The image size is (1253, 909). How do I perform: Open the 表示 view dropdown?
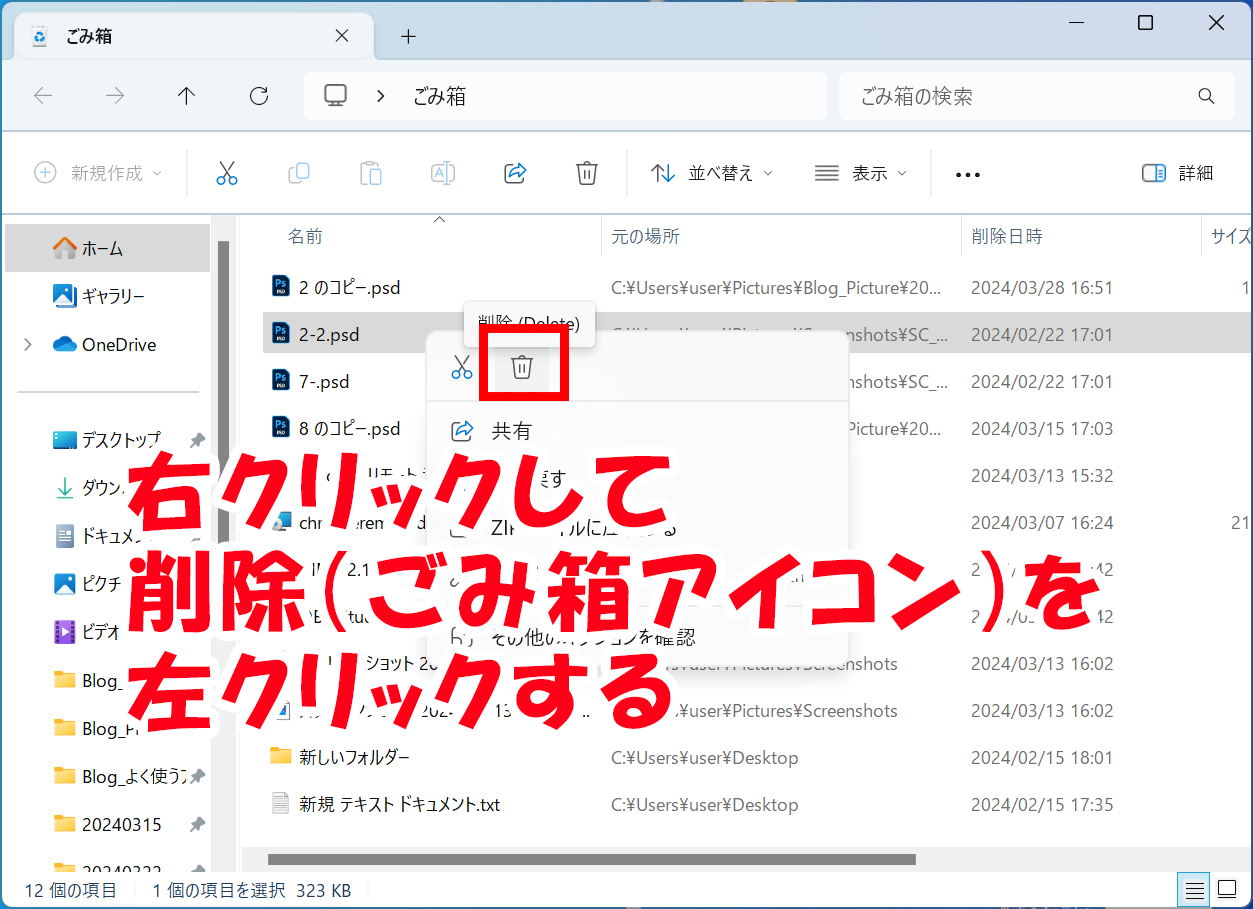point(860,173)
